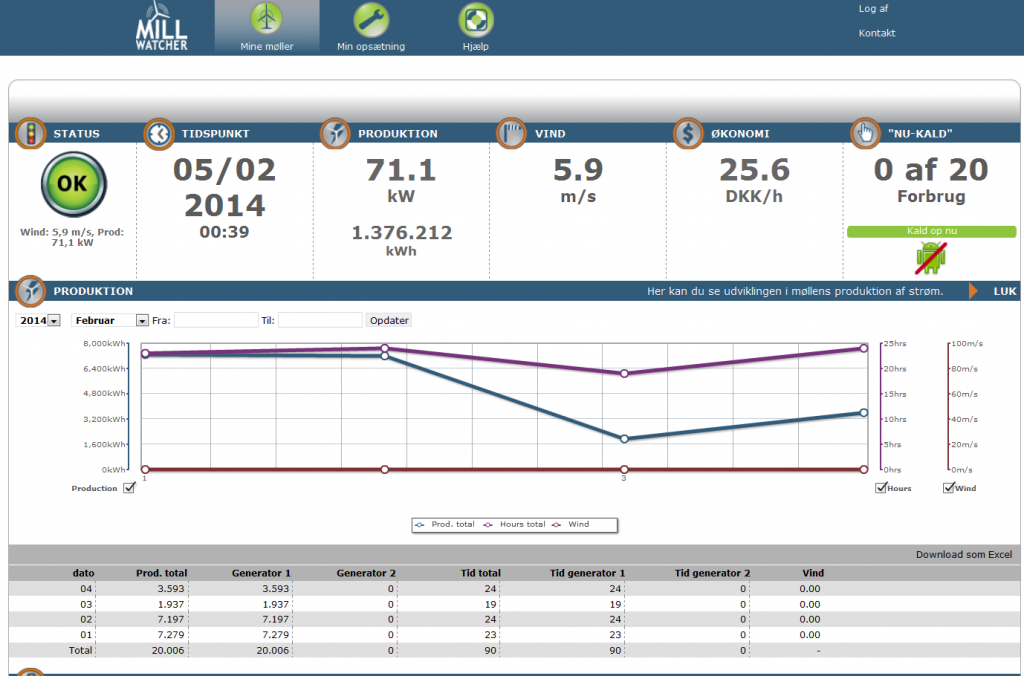Click the green Kald op nu button
The image size is (1024, 676).
pyautogui.click(x=931, y=231)
